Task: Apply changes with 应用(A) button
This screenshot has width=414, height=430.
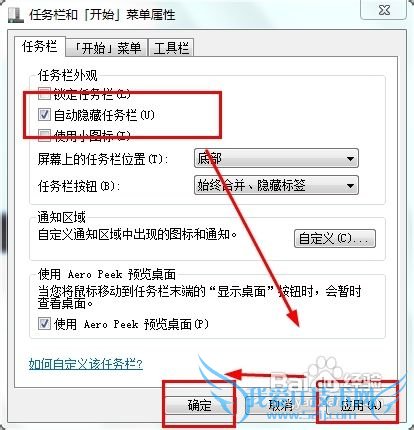Action: click(x=361, y=405)
